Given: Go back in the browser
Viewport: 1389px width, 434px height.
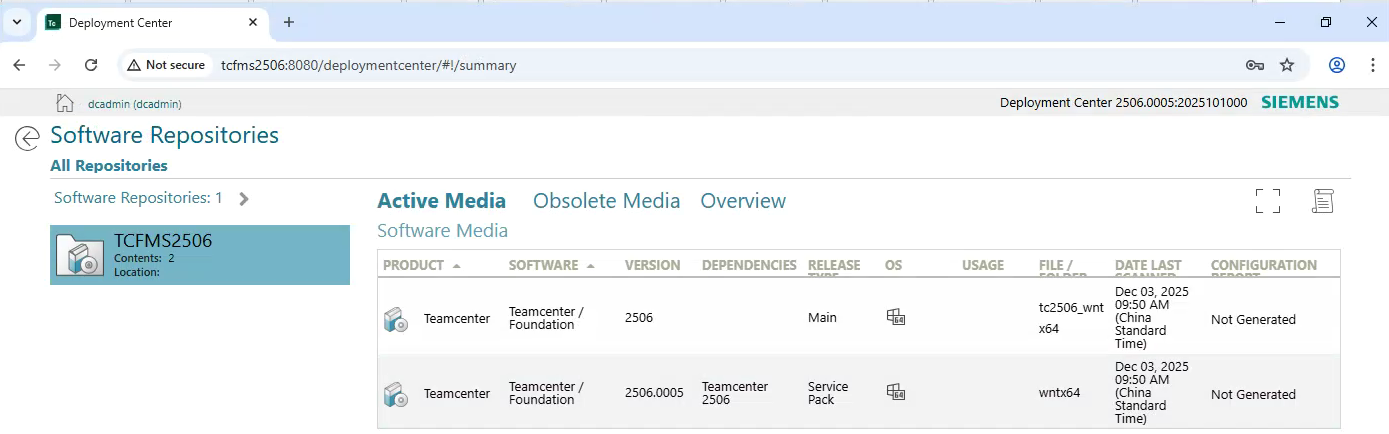Looking at the screenshot, I should point(19,65).
